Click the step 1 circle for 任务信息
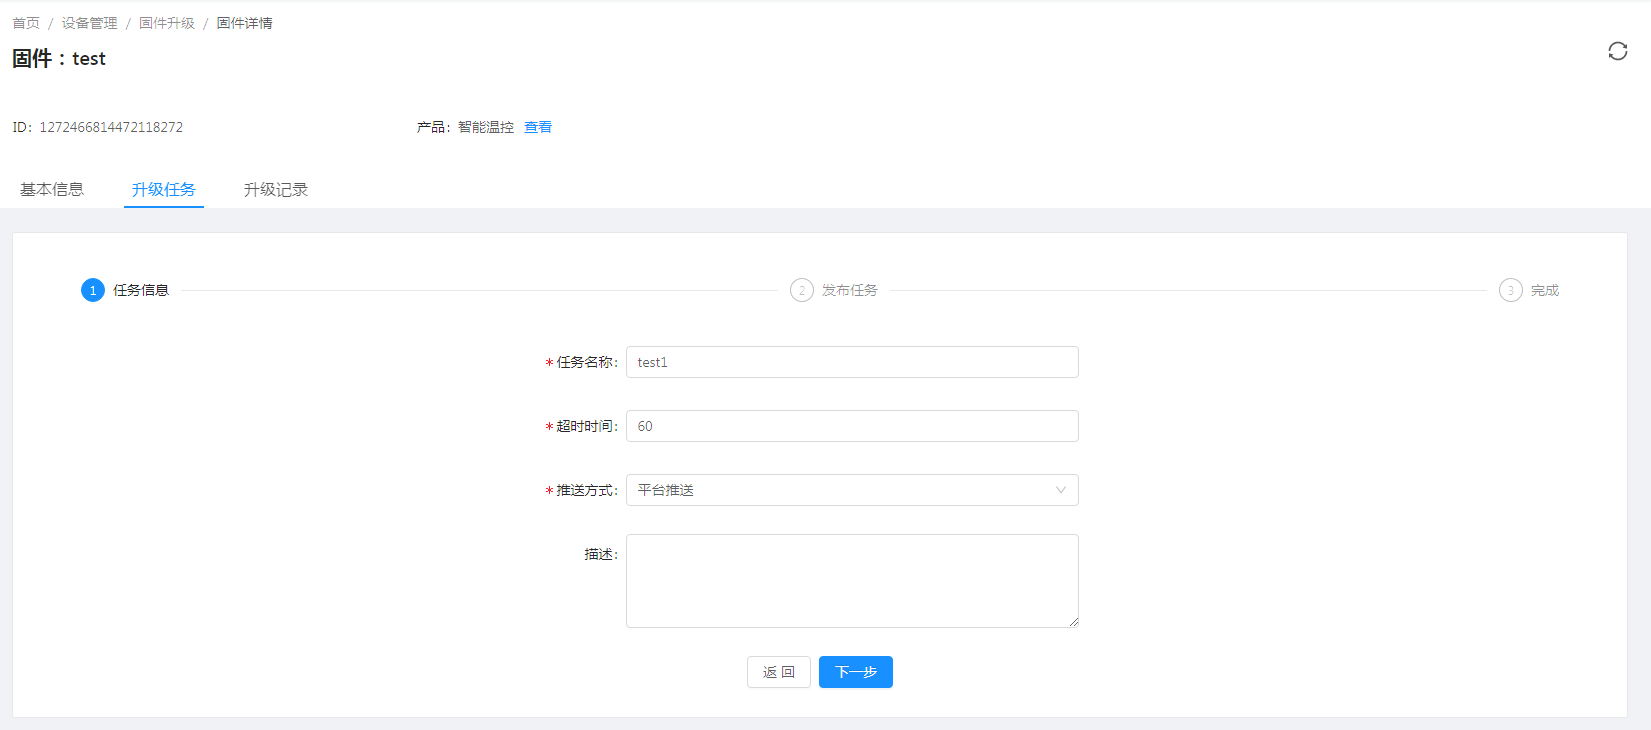 93,290
